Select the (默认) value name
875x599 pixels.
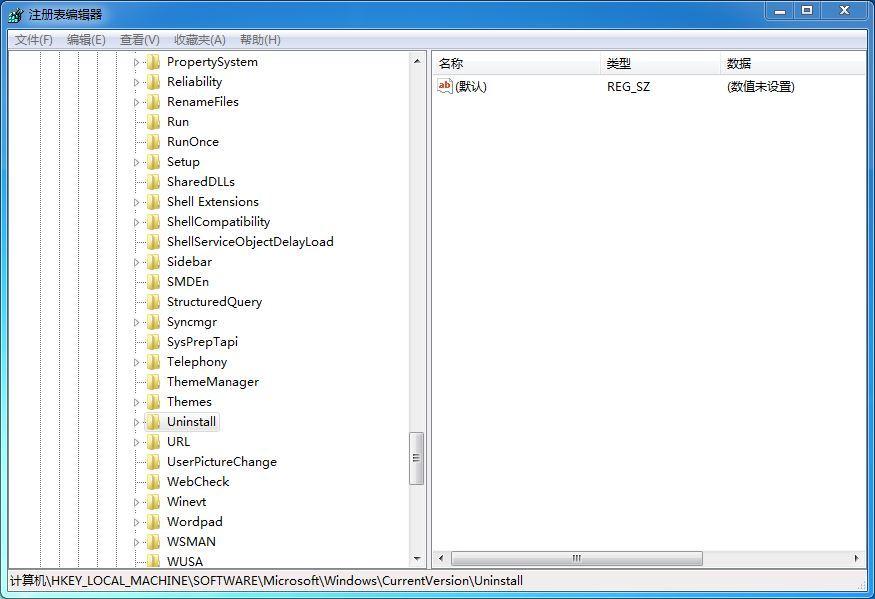coord(471,87)
